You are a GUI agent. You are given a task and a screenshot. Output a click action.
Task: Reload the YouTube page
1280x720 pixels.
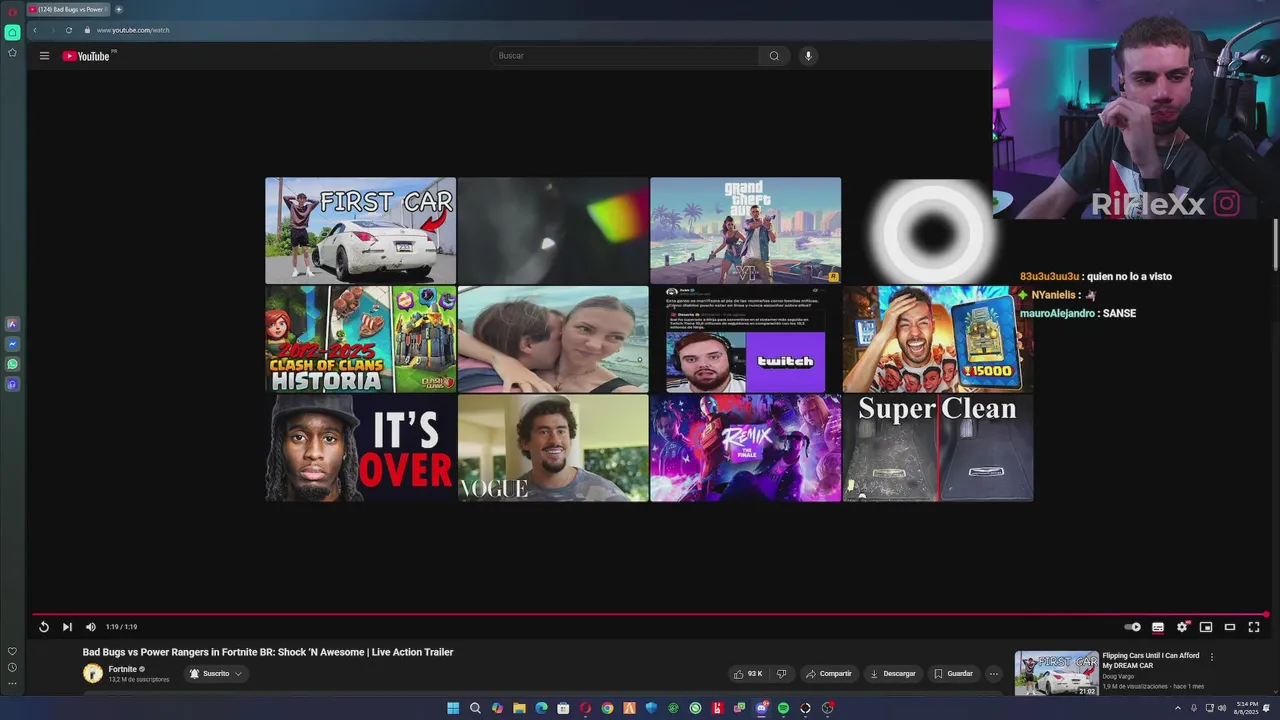(x=68, y=30)
